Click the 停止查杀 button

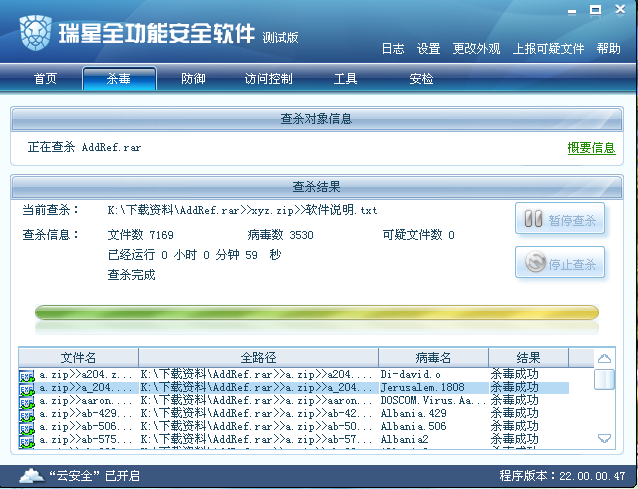560,262
